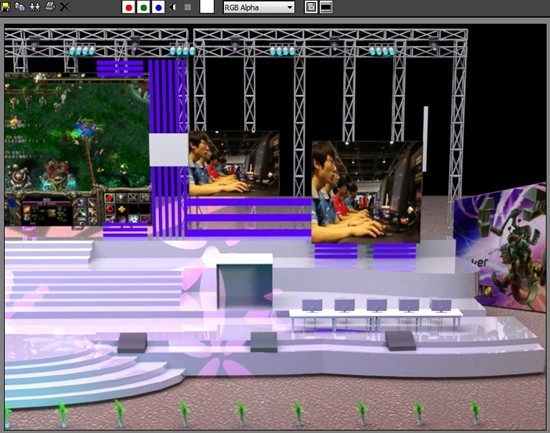Click the robot character banner at right
This screenshot has width=550, height=433.
(x=500, y=247)
